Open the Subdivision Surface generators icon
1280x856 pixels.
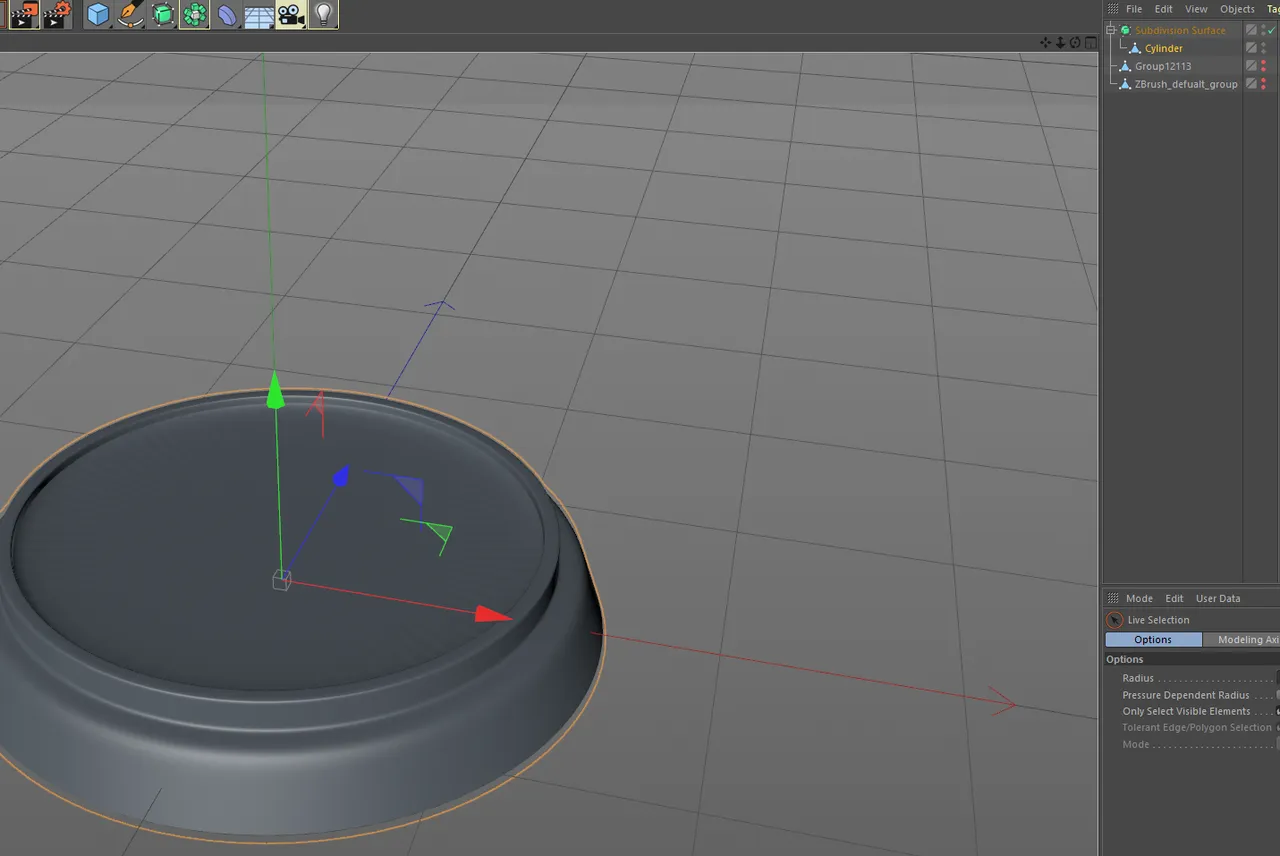tap(162, 14)
